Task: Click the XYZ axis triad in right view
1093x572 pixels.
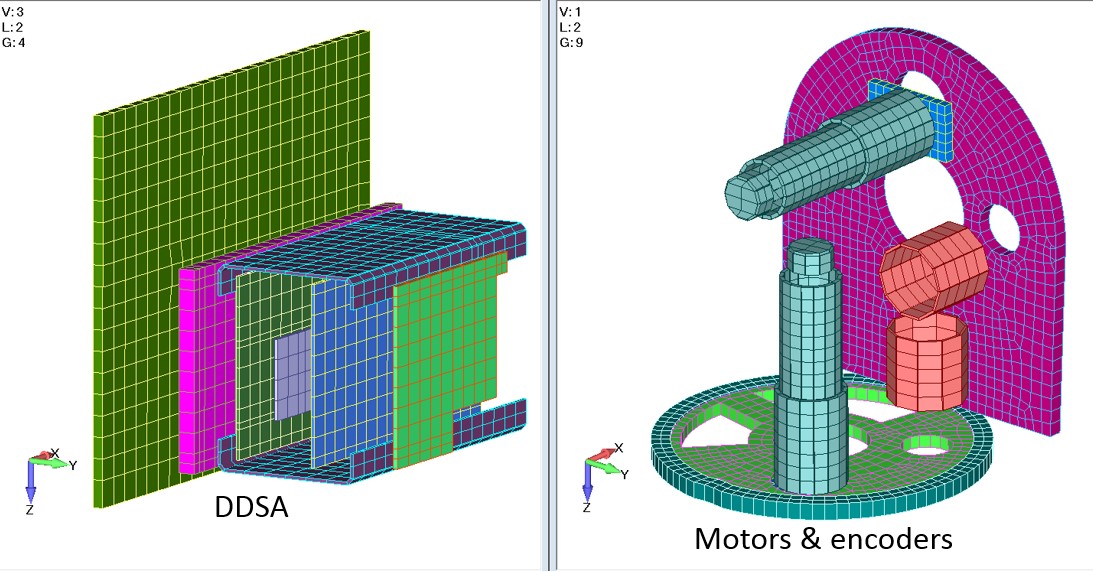Action: tap(605, 477)
